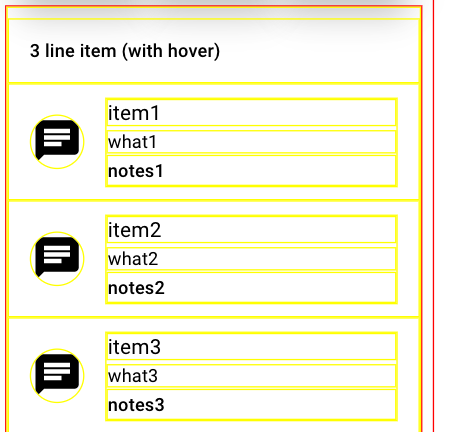This screenshot has height=432, width=452.
Task: Choose the what2 subtitle line
Action: (x=251, y=259)
